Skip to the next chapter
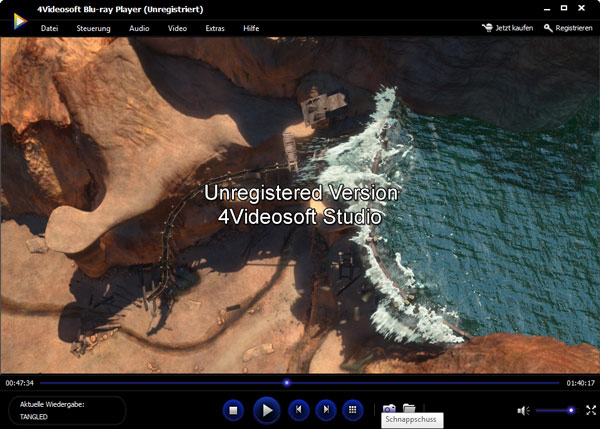 pyautogui.click(x=325, y=410)
